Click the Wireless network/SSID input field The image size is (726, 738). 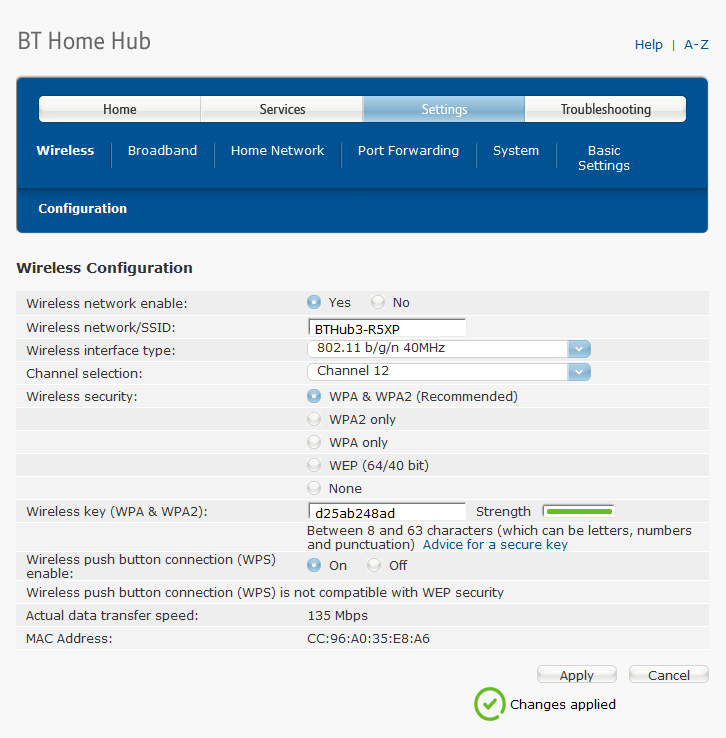click(387, 328)
